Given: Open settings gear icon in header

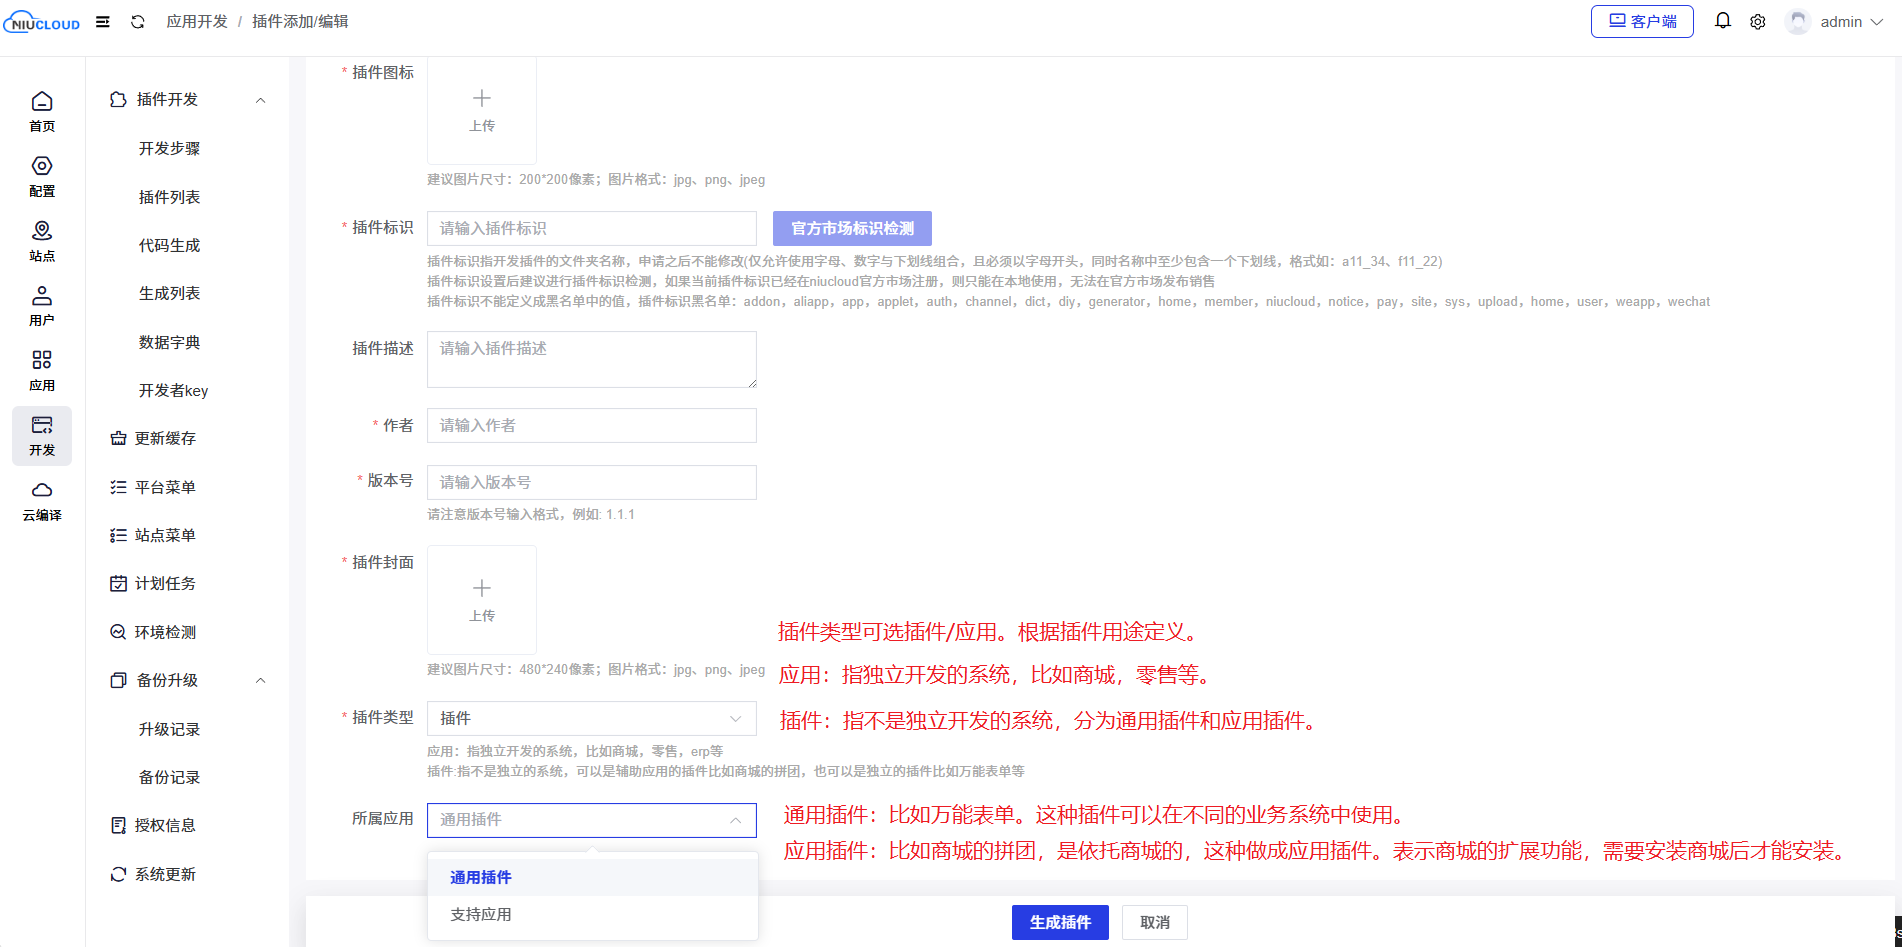Looking at the screenshot, I should 1757,22.
